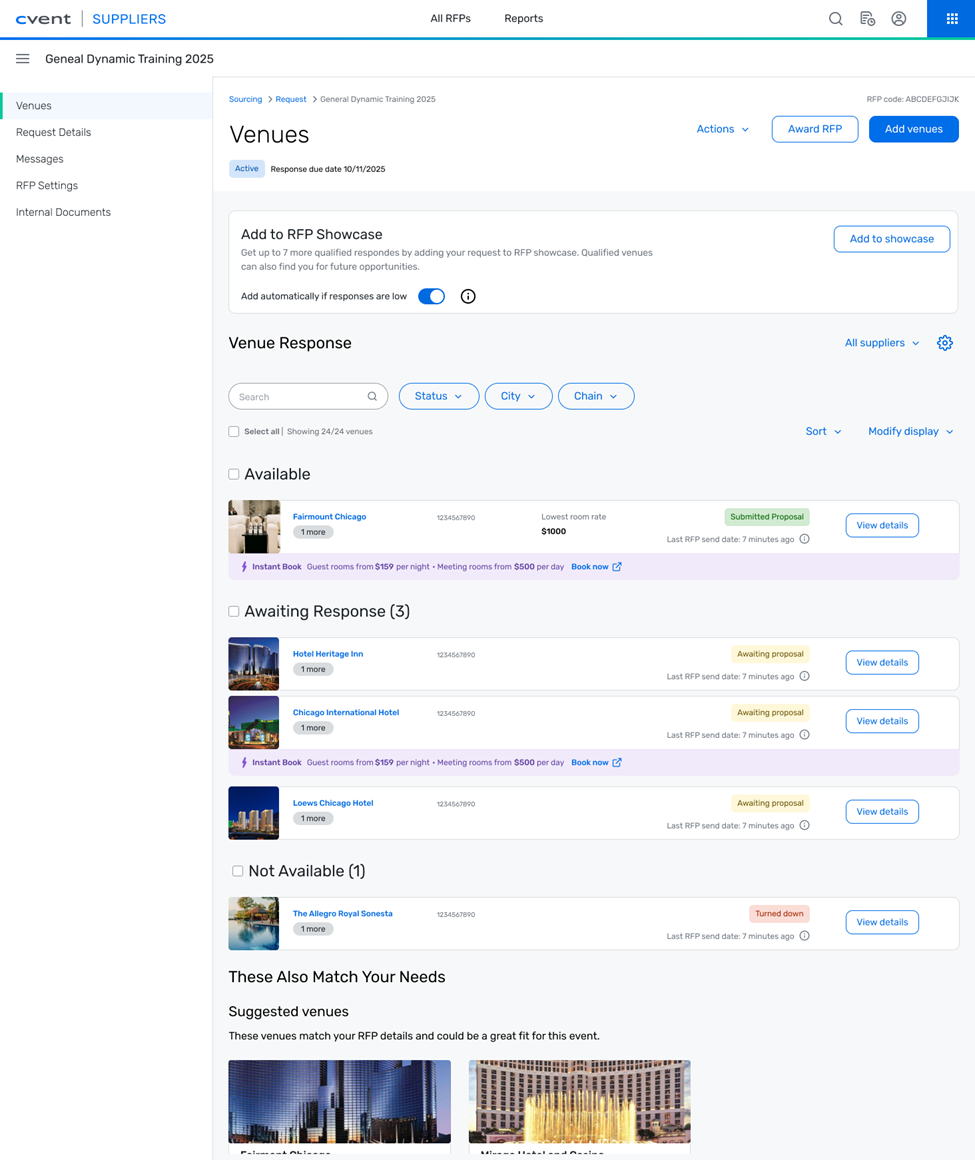
Task: Click the Cvent Suppliers logo
Action: pos(91,18)
